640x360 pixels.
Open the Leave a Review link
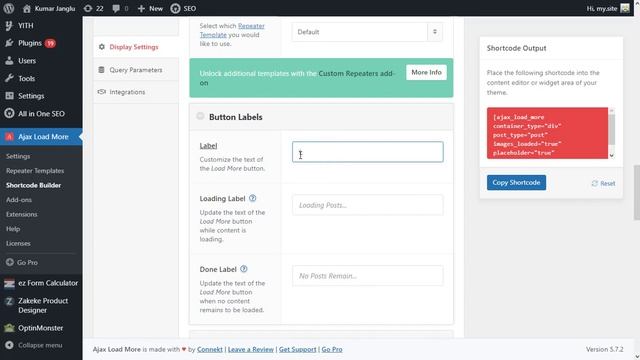coord(251,349)
